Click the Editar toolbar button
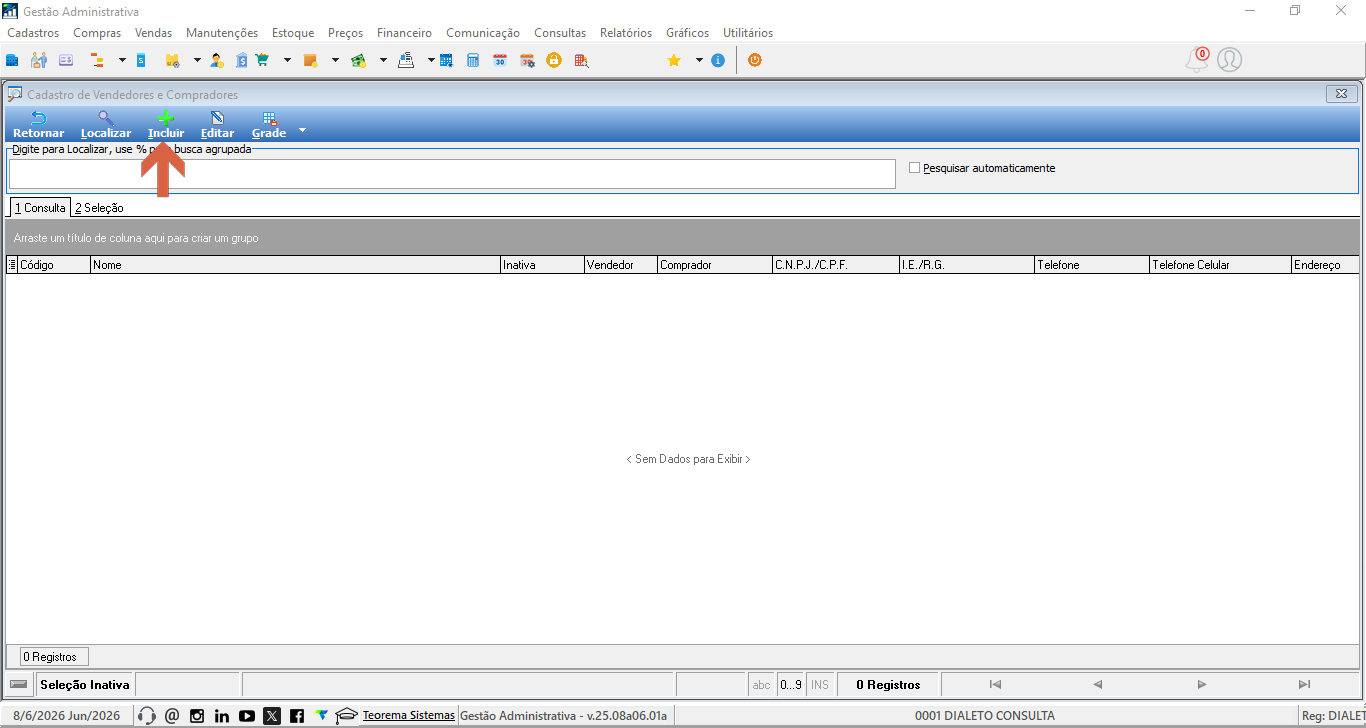Image resolution: width=1366 pixels, height=728 pixels. coord(217,125)
